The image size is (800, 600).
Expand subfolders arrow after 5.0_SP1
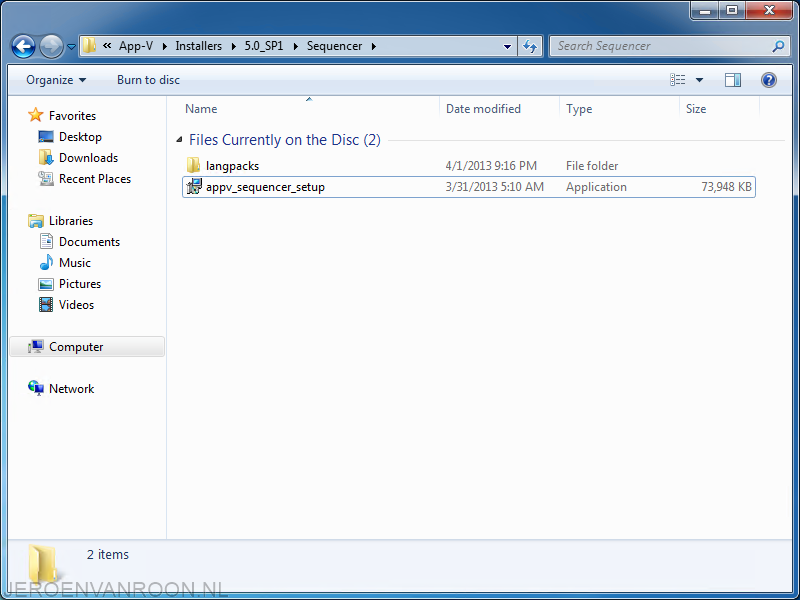click(x=295, y=46)
